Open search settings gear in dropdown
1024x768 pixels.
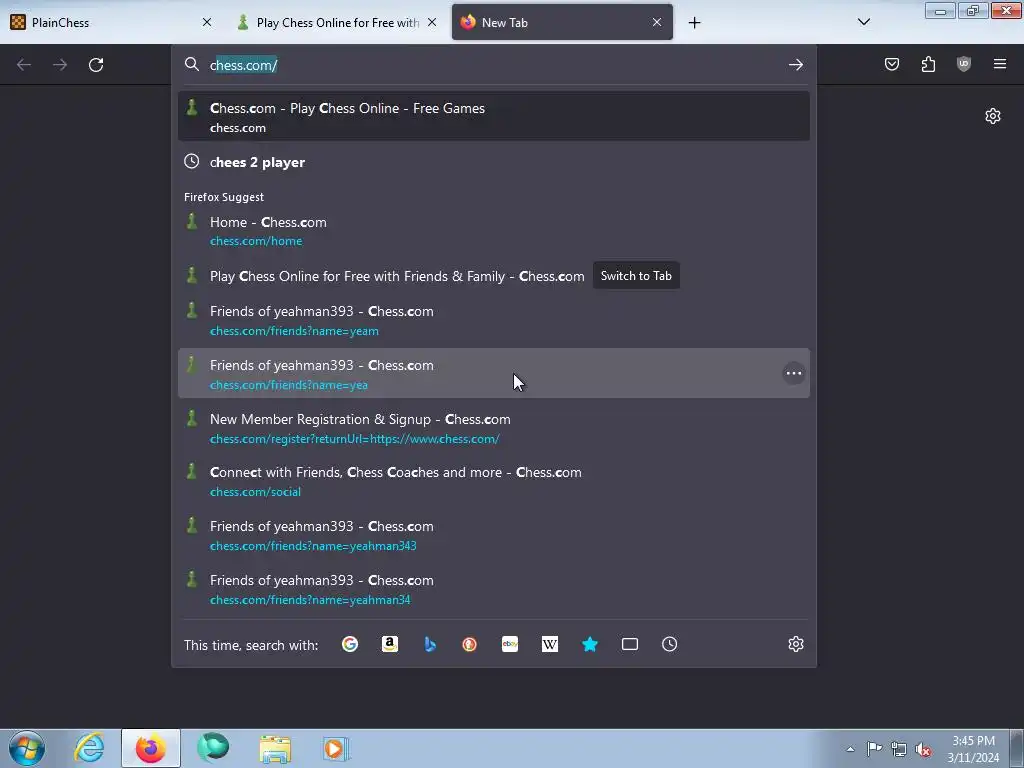(x=795, y=645)
